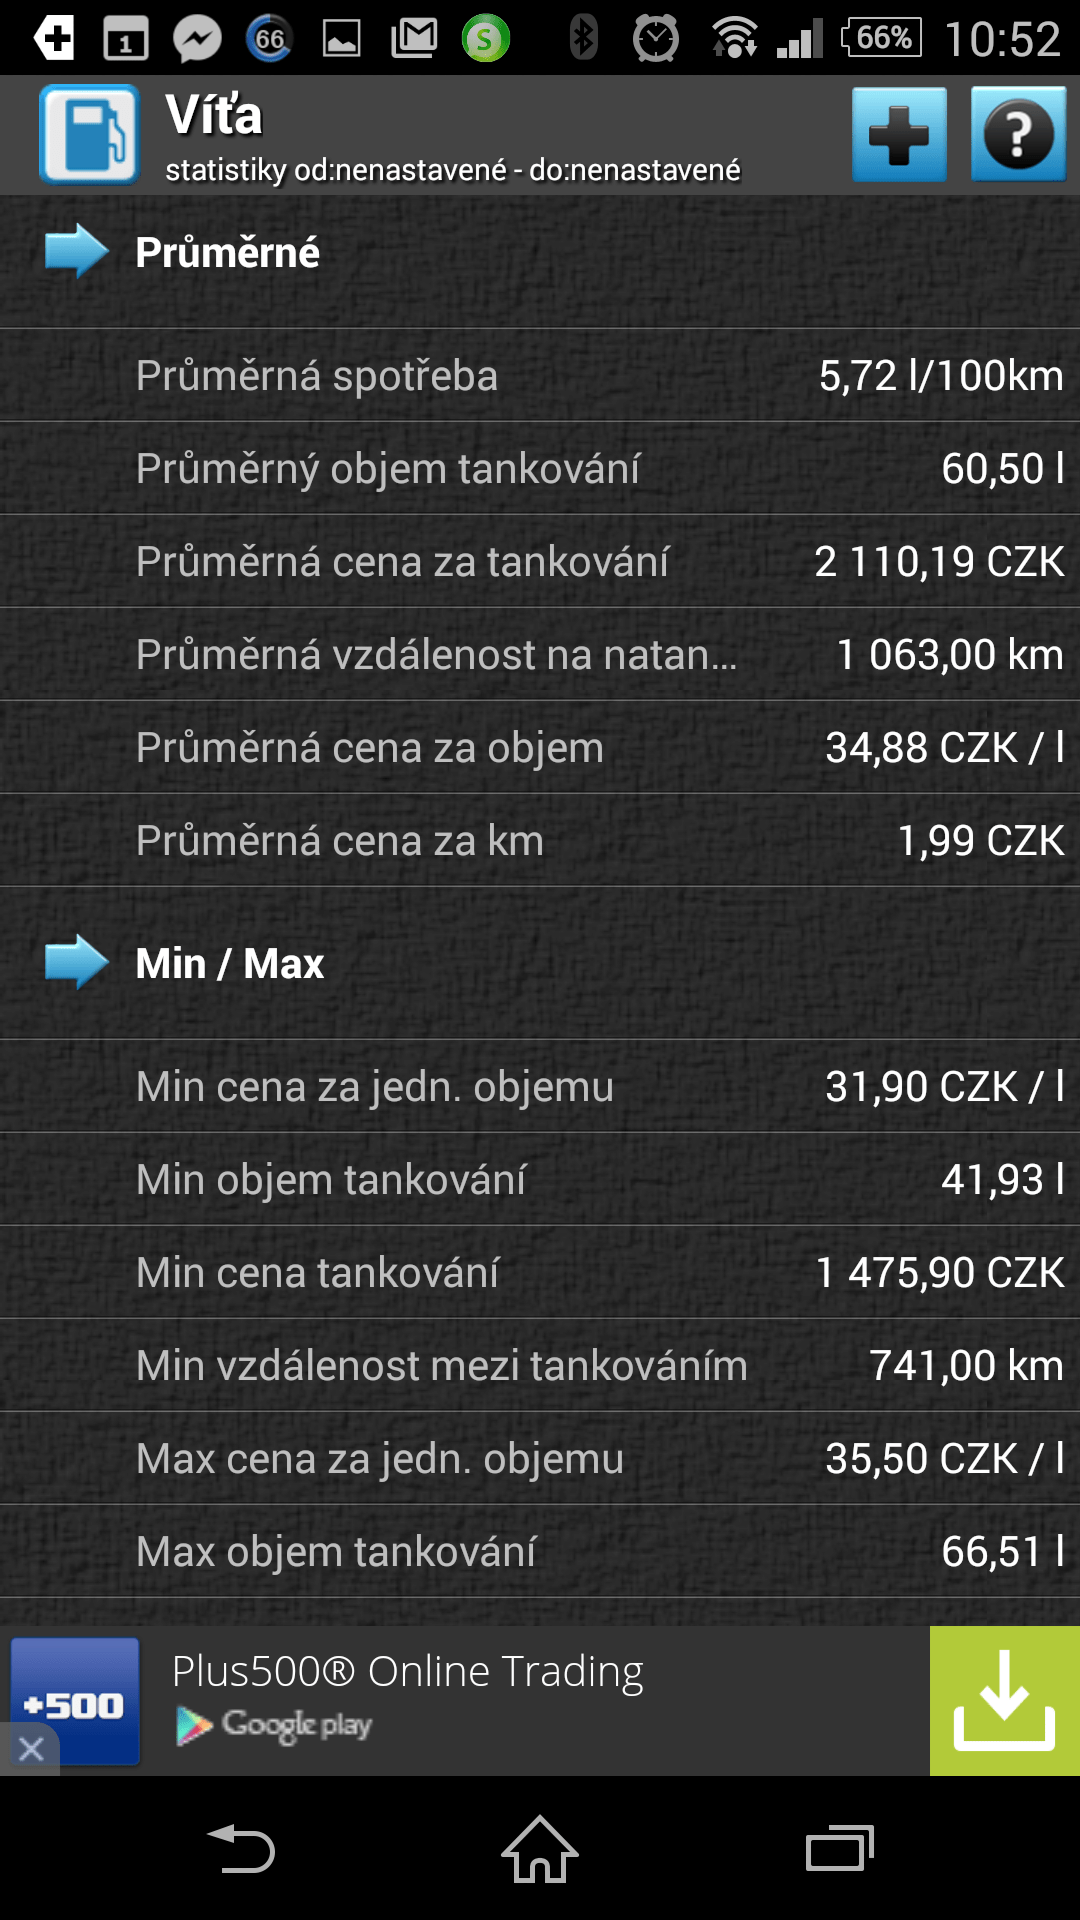Select the Průměrná cena za tankování row
Screen dimensions: 1080x1920
[x=540, y=561]
